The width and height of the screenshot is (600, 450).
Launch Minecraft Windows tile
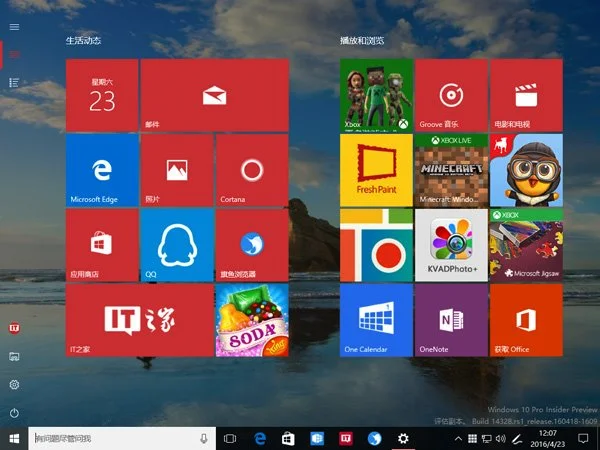pyautogui.click(x=451, y=170)
